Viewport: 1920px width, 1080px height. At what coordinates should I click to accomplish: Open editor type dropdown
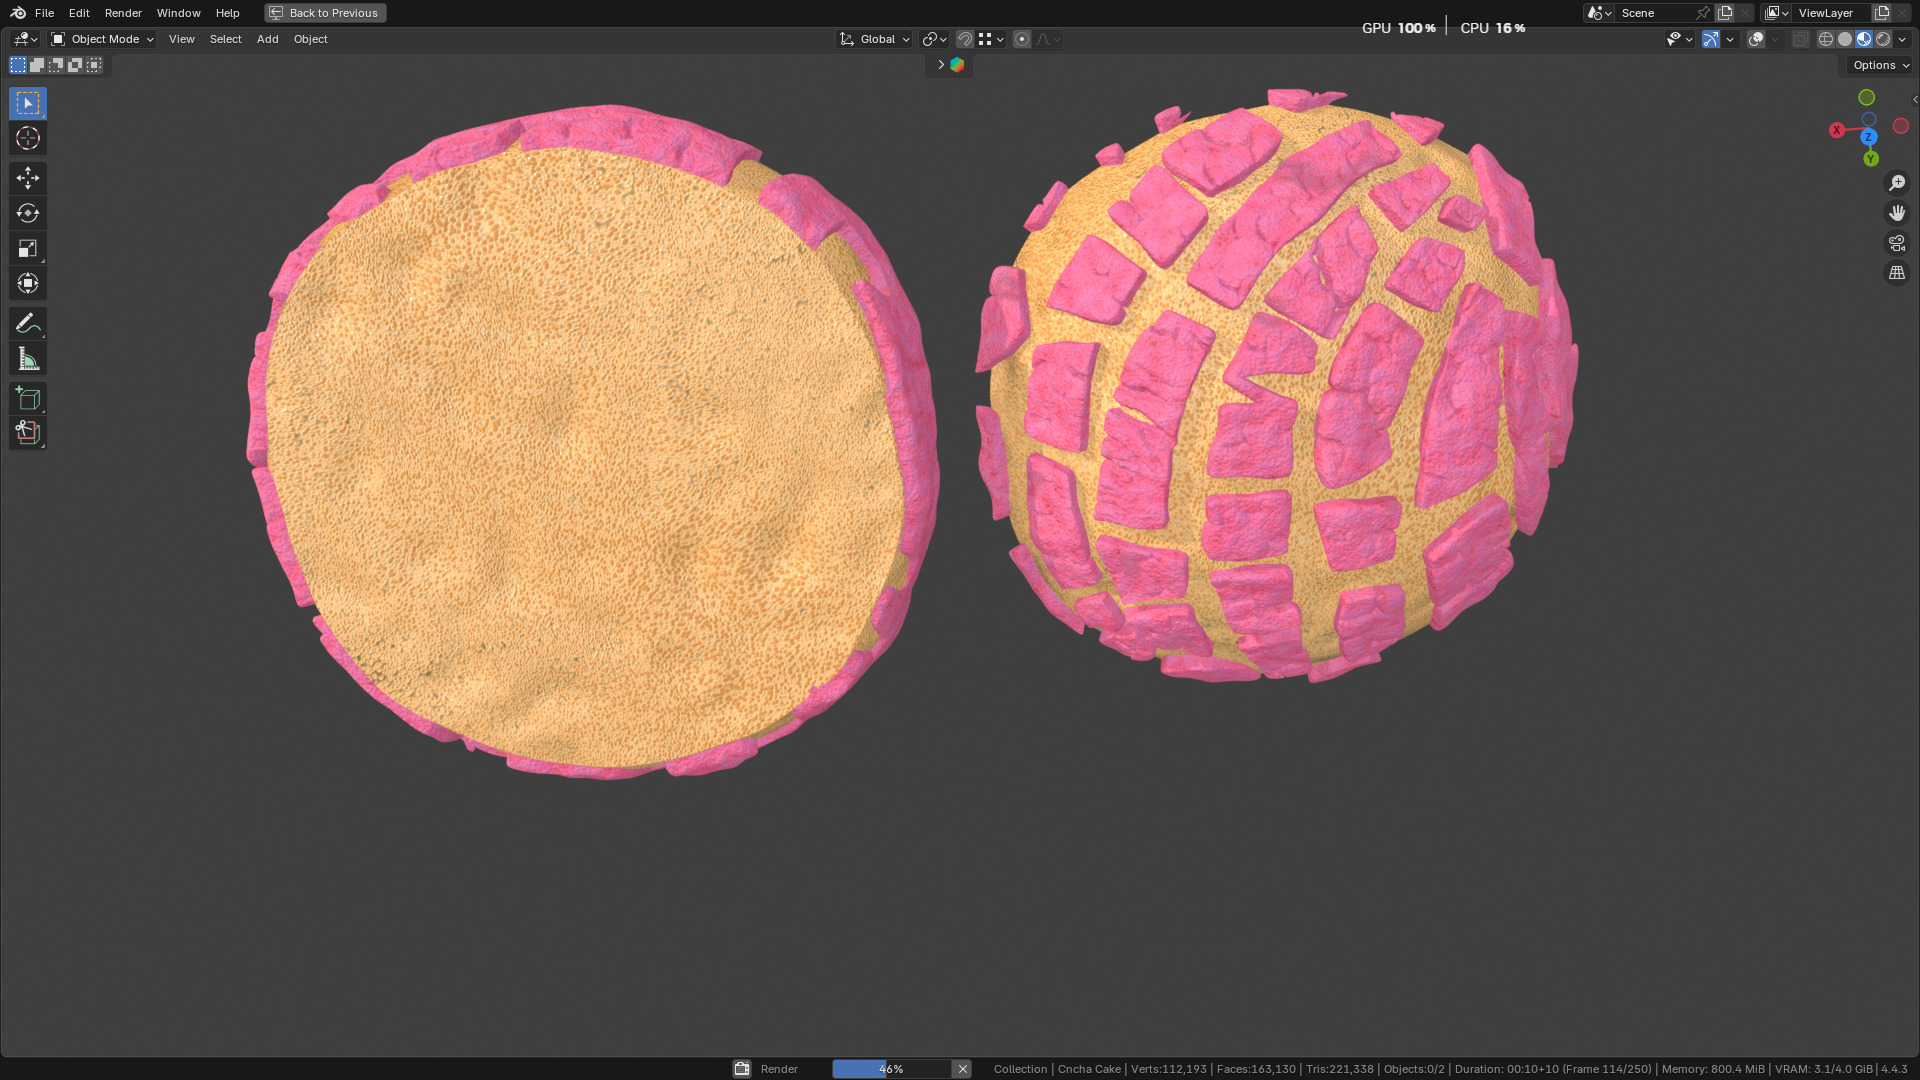click(25, 39)
